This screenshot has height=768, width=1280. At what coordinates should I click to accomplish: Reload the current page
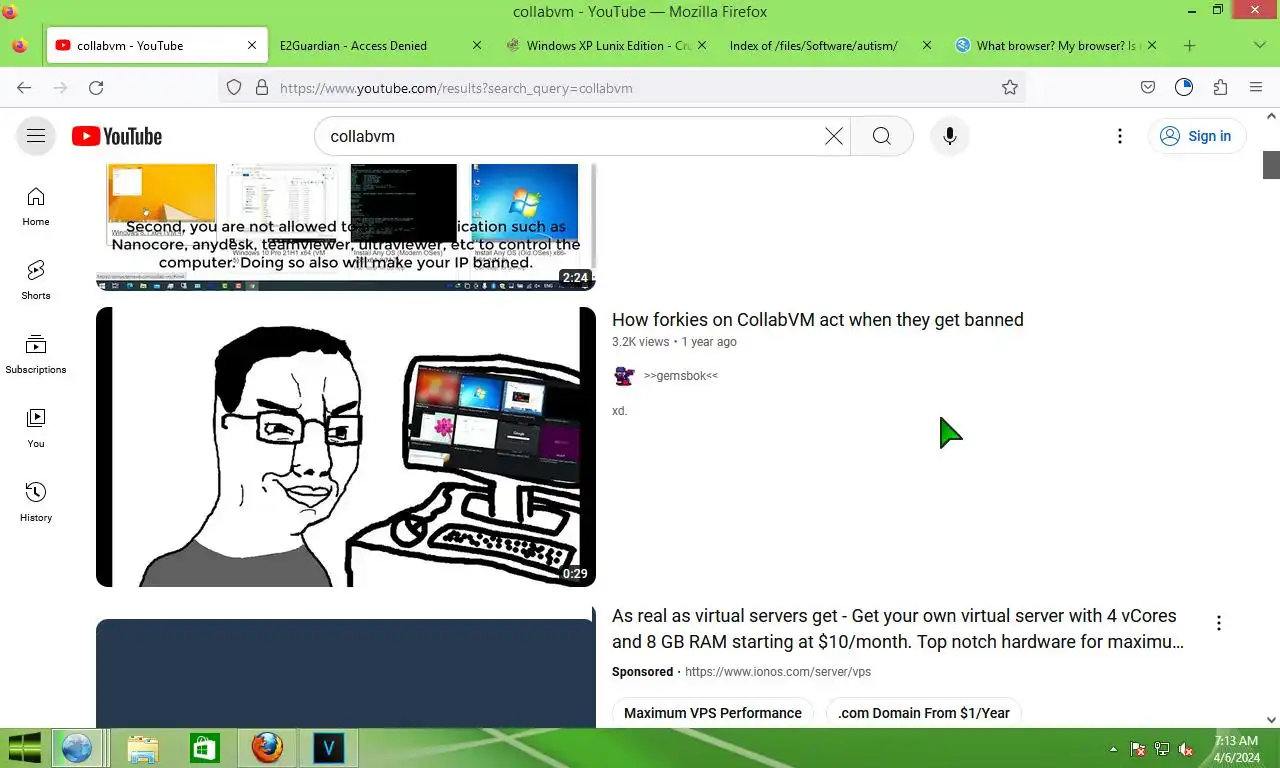coord(96,88)
